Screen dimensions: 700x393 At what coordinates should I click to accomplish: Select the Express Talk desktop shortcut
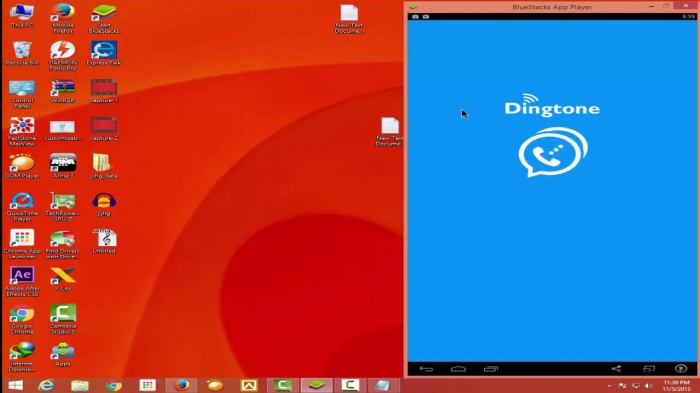tap(104, 53)
